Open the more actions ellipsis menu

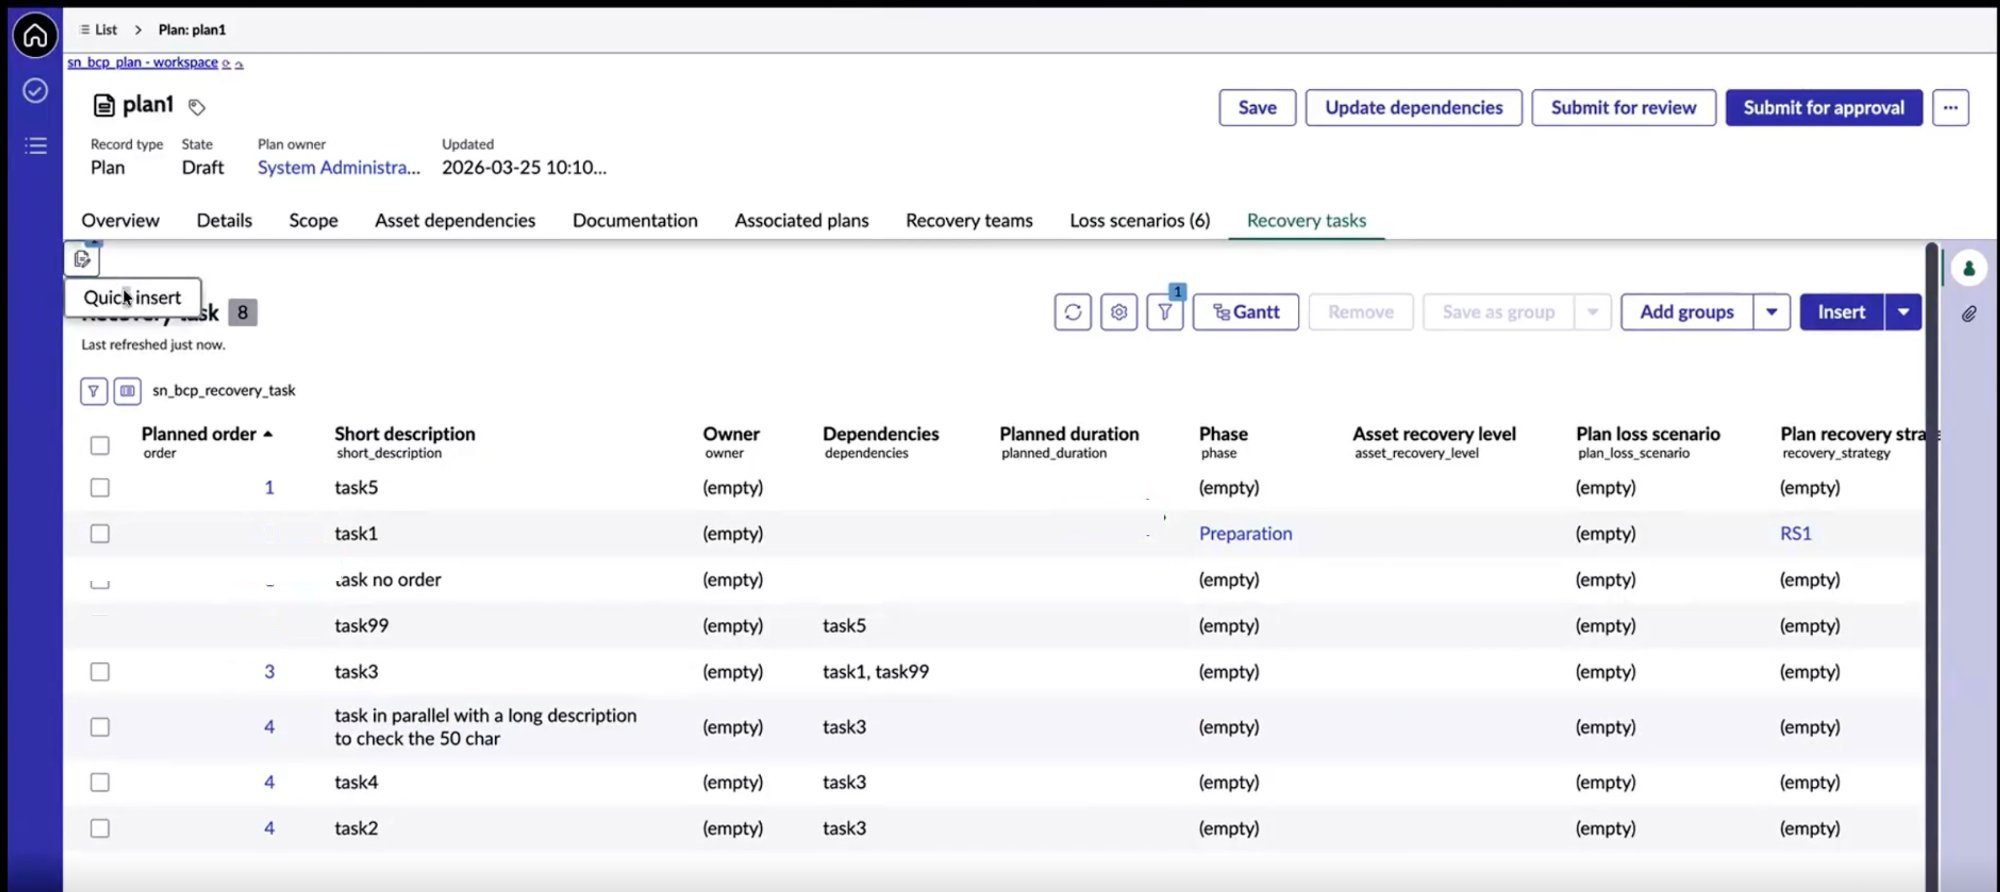click(1950, 108)
